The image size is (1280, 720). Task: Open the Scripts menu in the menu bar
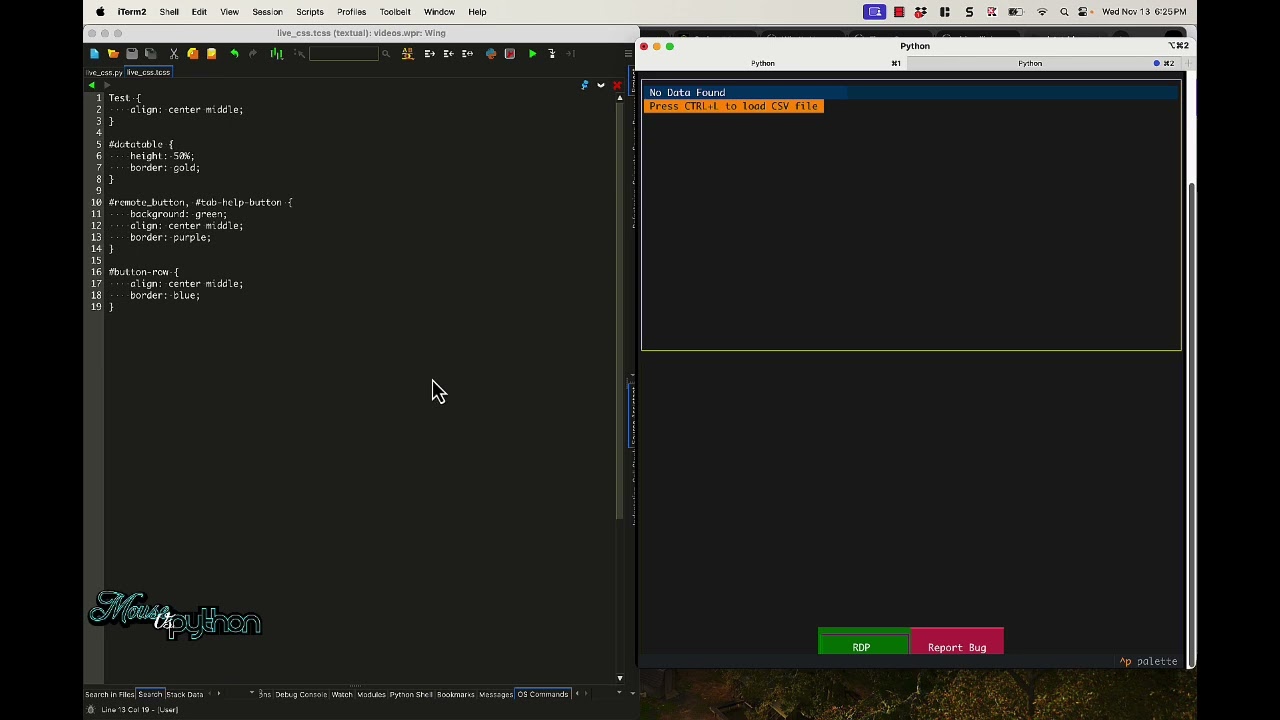(x=310, y=12)
